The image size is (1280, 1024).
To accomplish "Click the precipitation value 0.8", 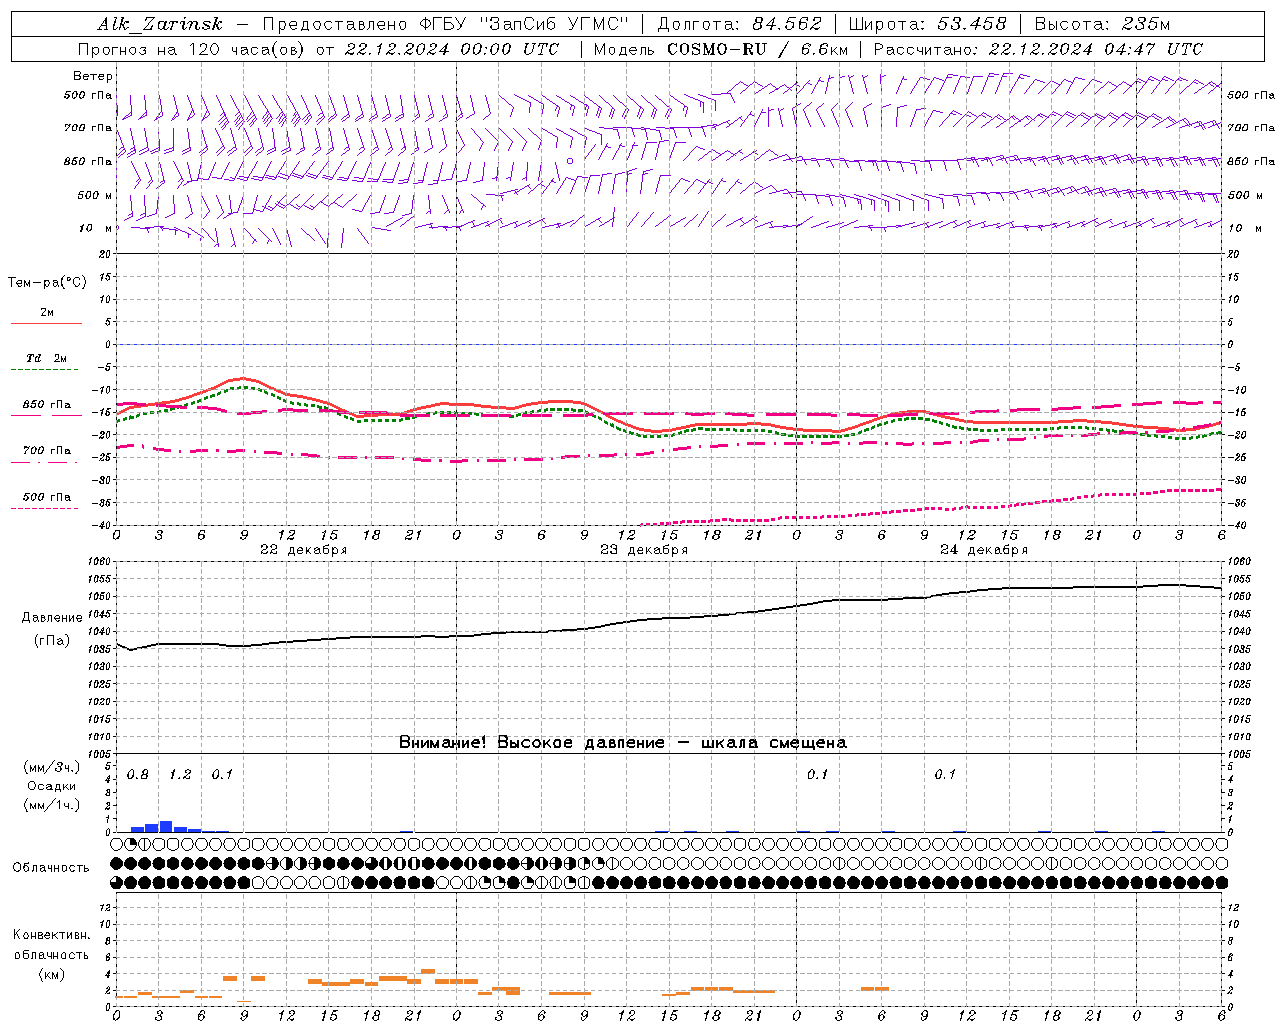I will pyautogui.click(x=138, y=775).
